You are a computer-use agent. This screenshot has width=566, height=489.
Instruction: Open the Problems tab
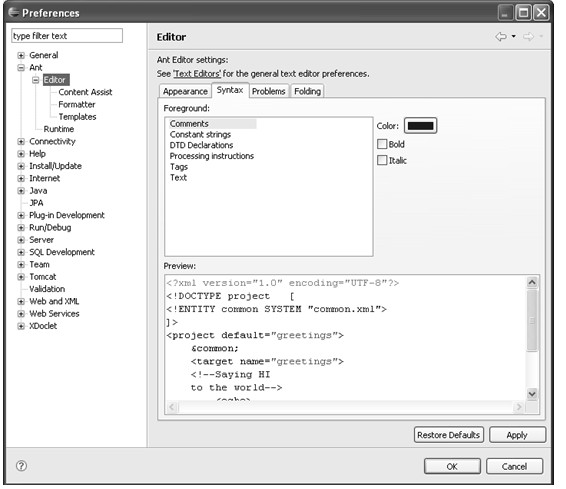coord(269,91)
